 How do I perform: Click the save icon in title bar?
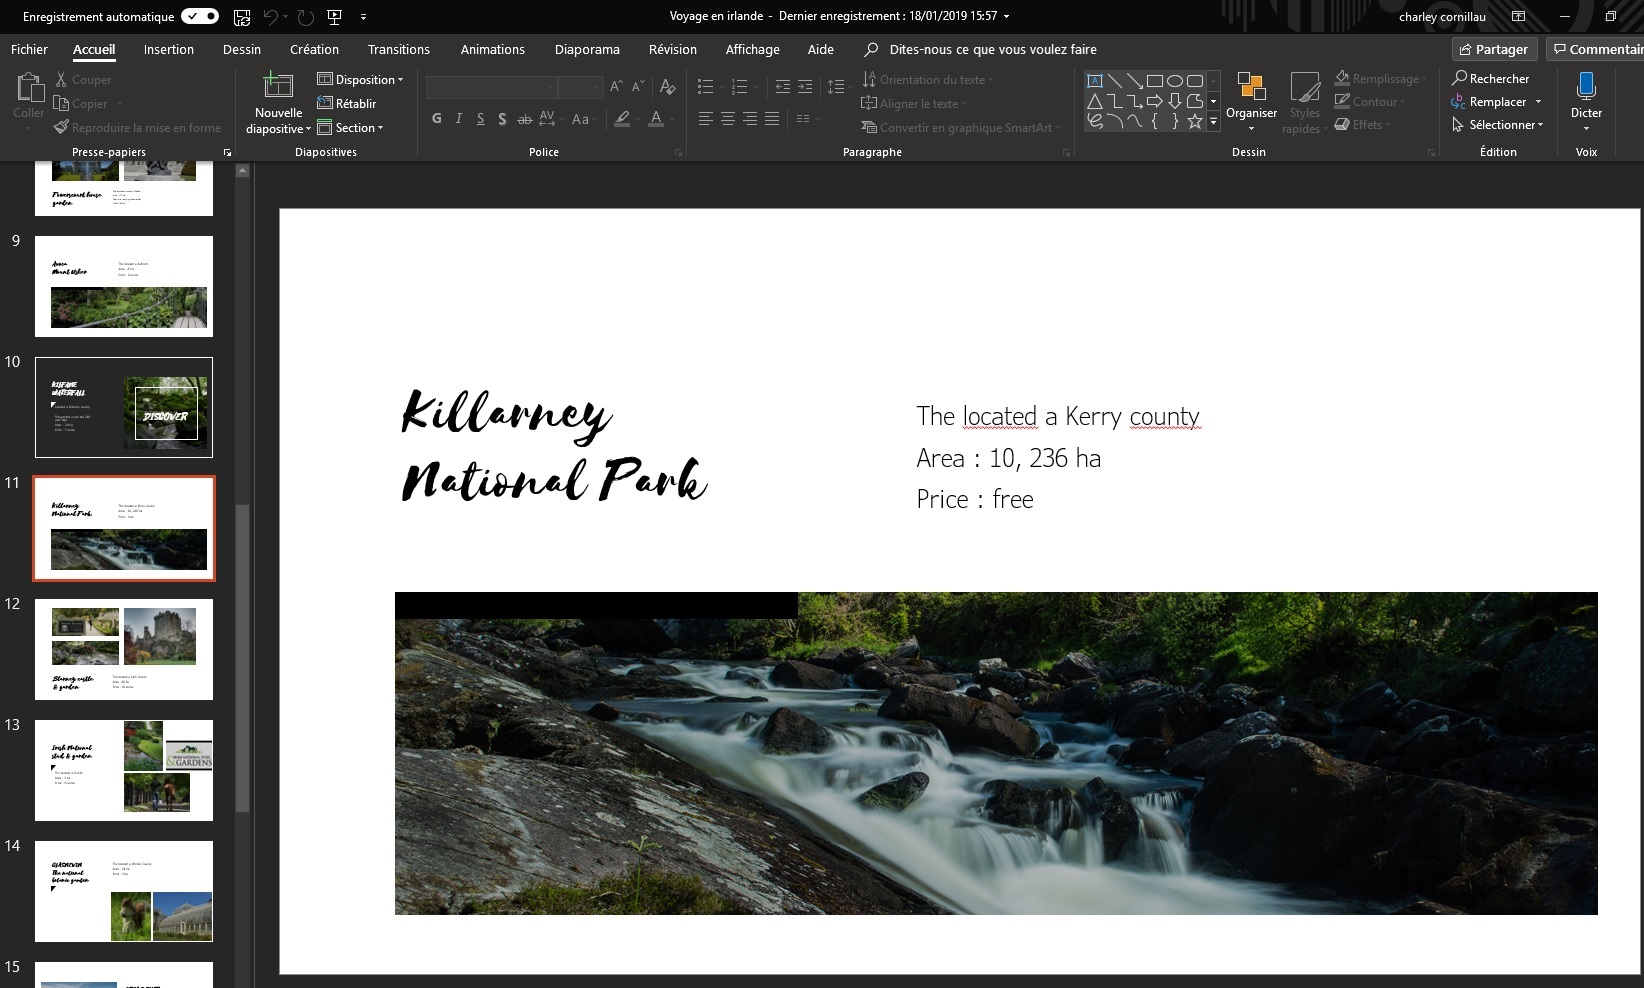click(x=241, y=17)
